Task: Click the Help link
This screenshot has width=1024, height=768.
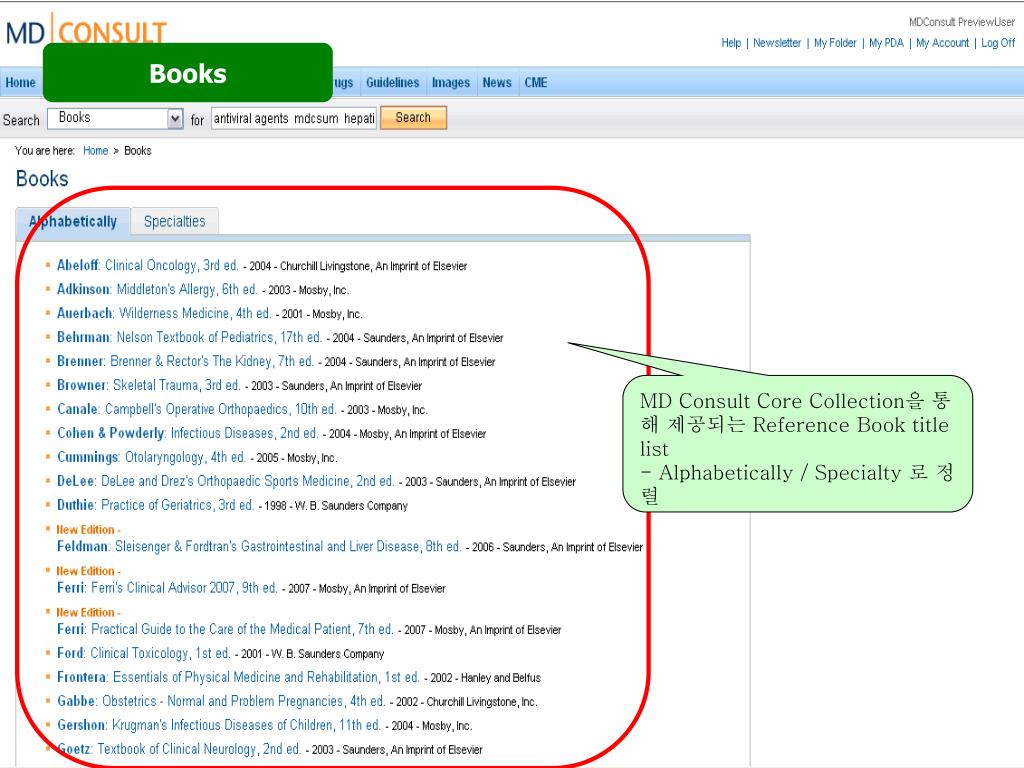Action: pos(731,43)
